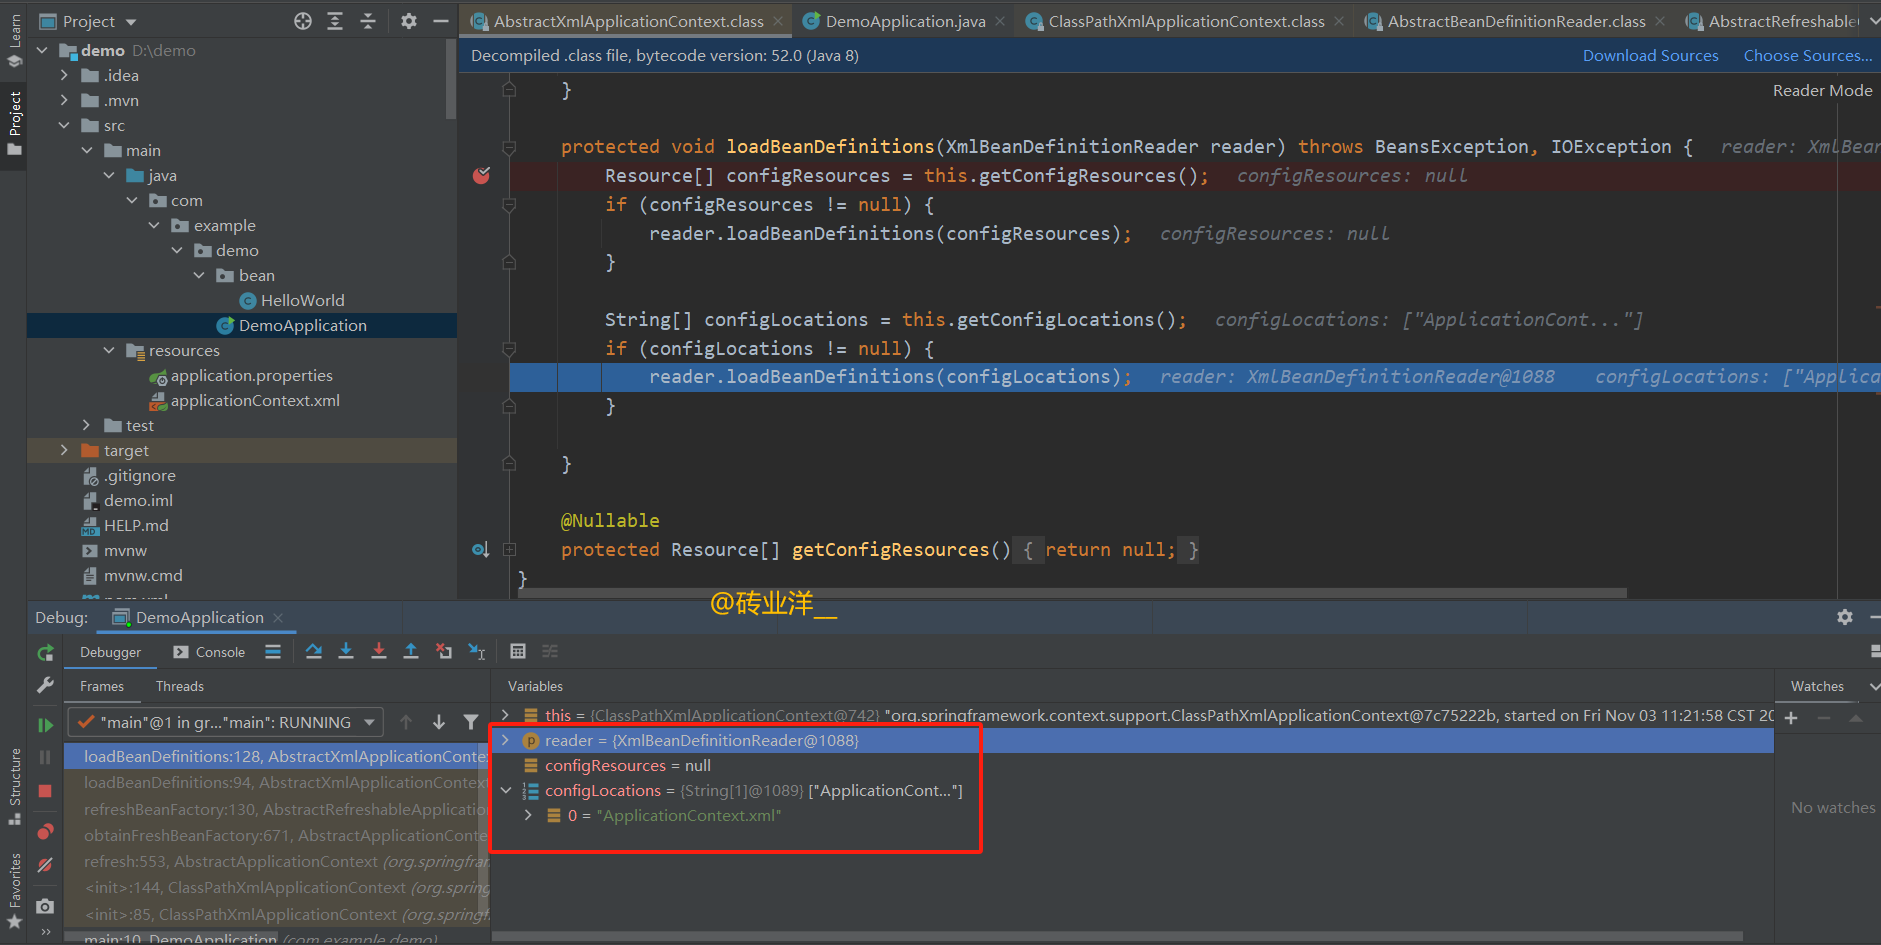Expand the target folder
This screenshot has height=945, width=1881.
(64, 450)
